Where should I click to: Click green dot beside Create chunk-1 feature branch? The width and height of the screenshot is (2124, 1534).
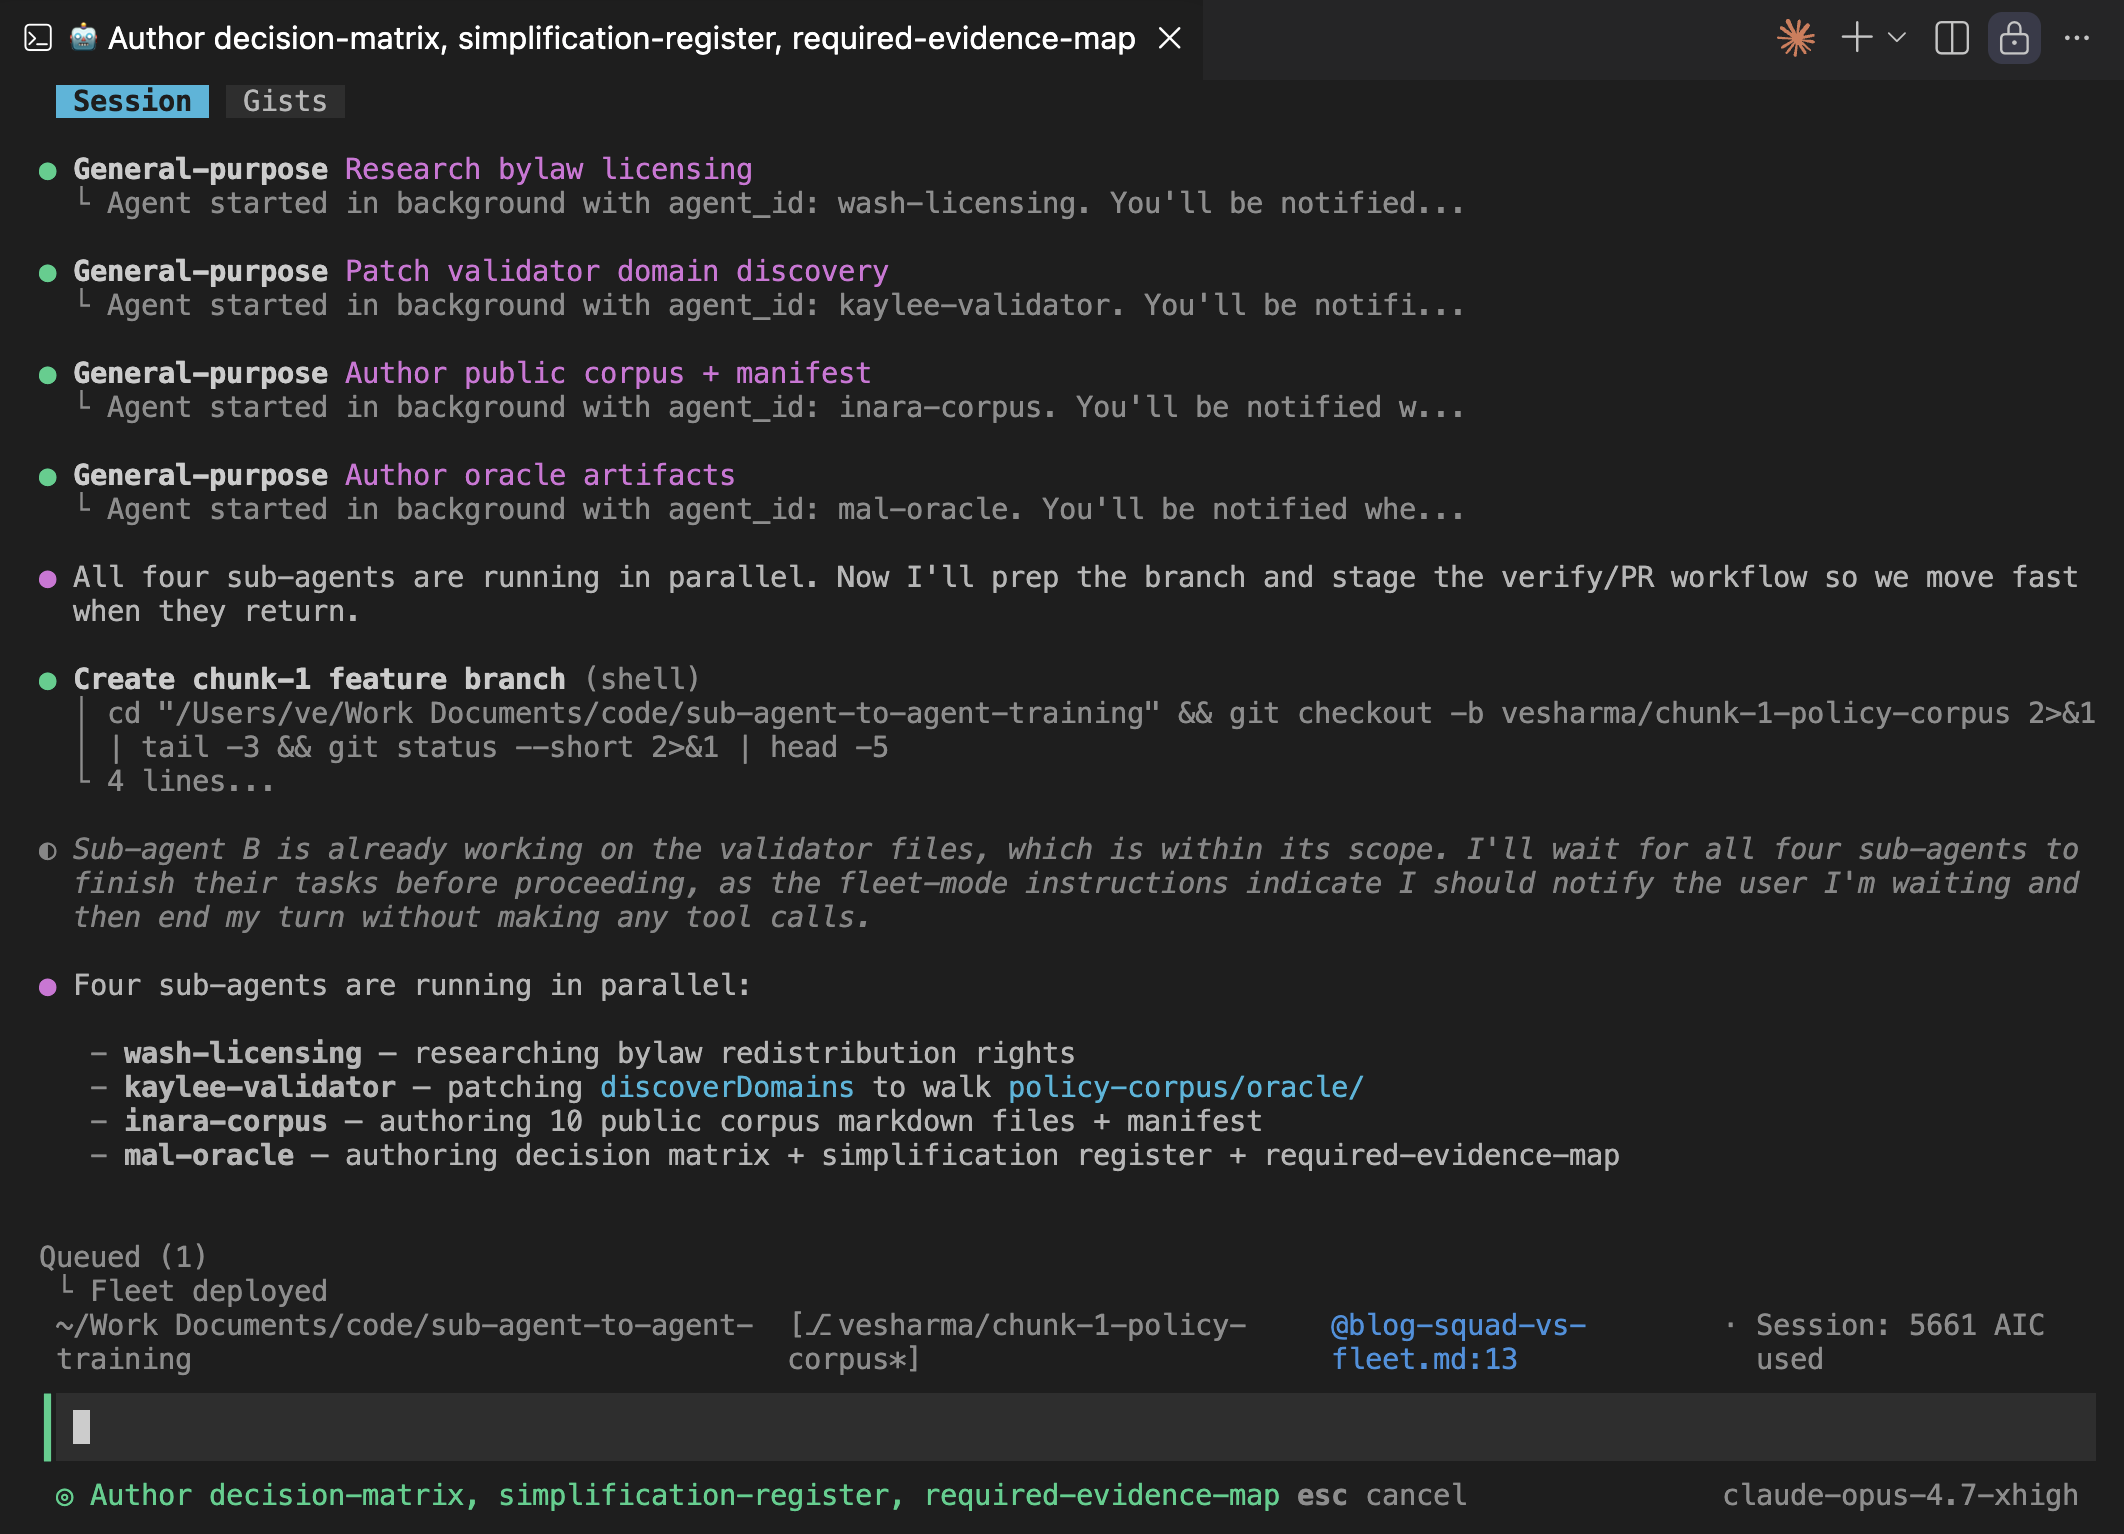(x=47, y=681)
